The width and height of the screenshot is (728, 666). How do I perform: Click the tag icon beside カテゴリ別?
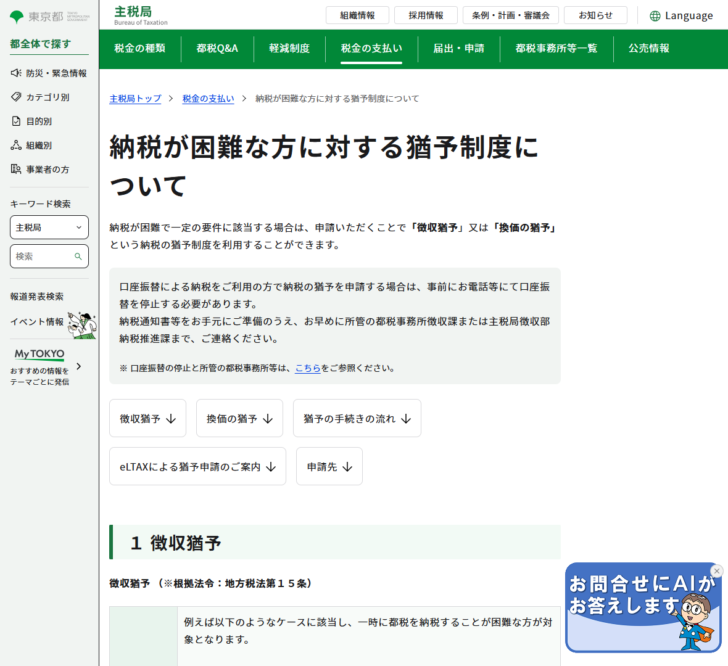(x=16, y=97)
